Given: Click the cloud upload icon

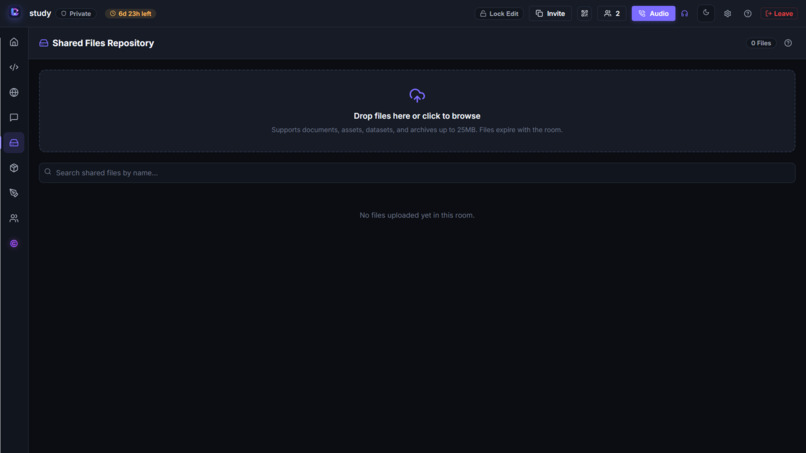Looking at the screenshot, I should coord(417,95).
